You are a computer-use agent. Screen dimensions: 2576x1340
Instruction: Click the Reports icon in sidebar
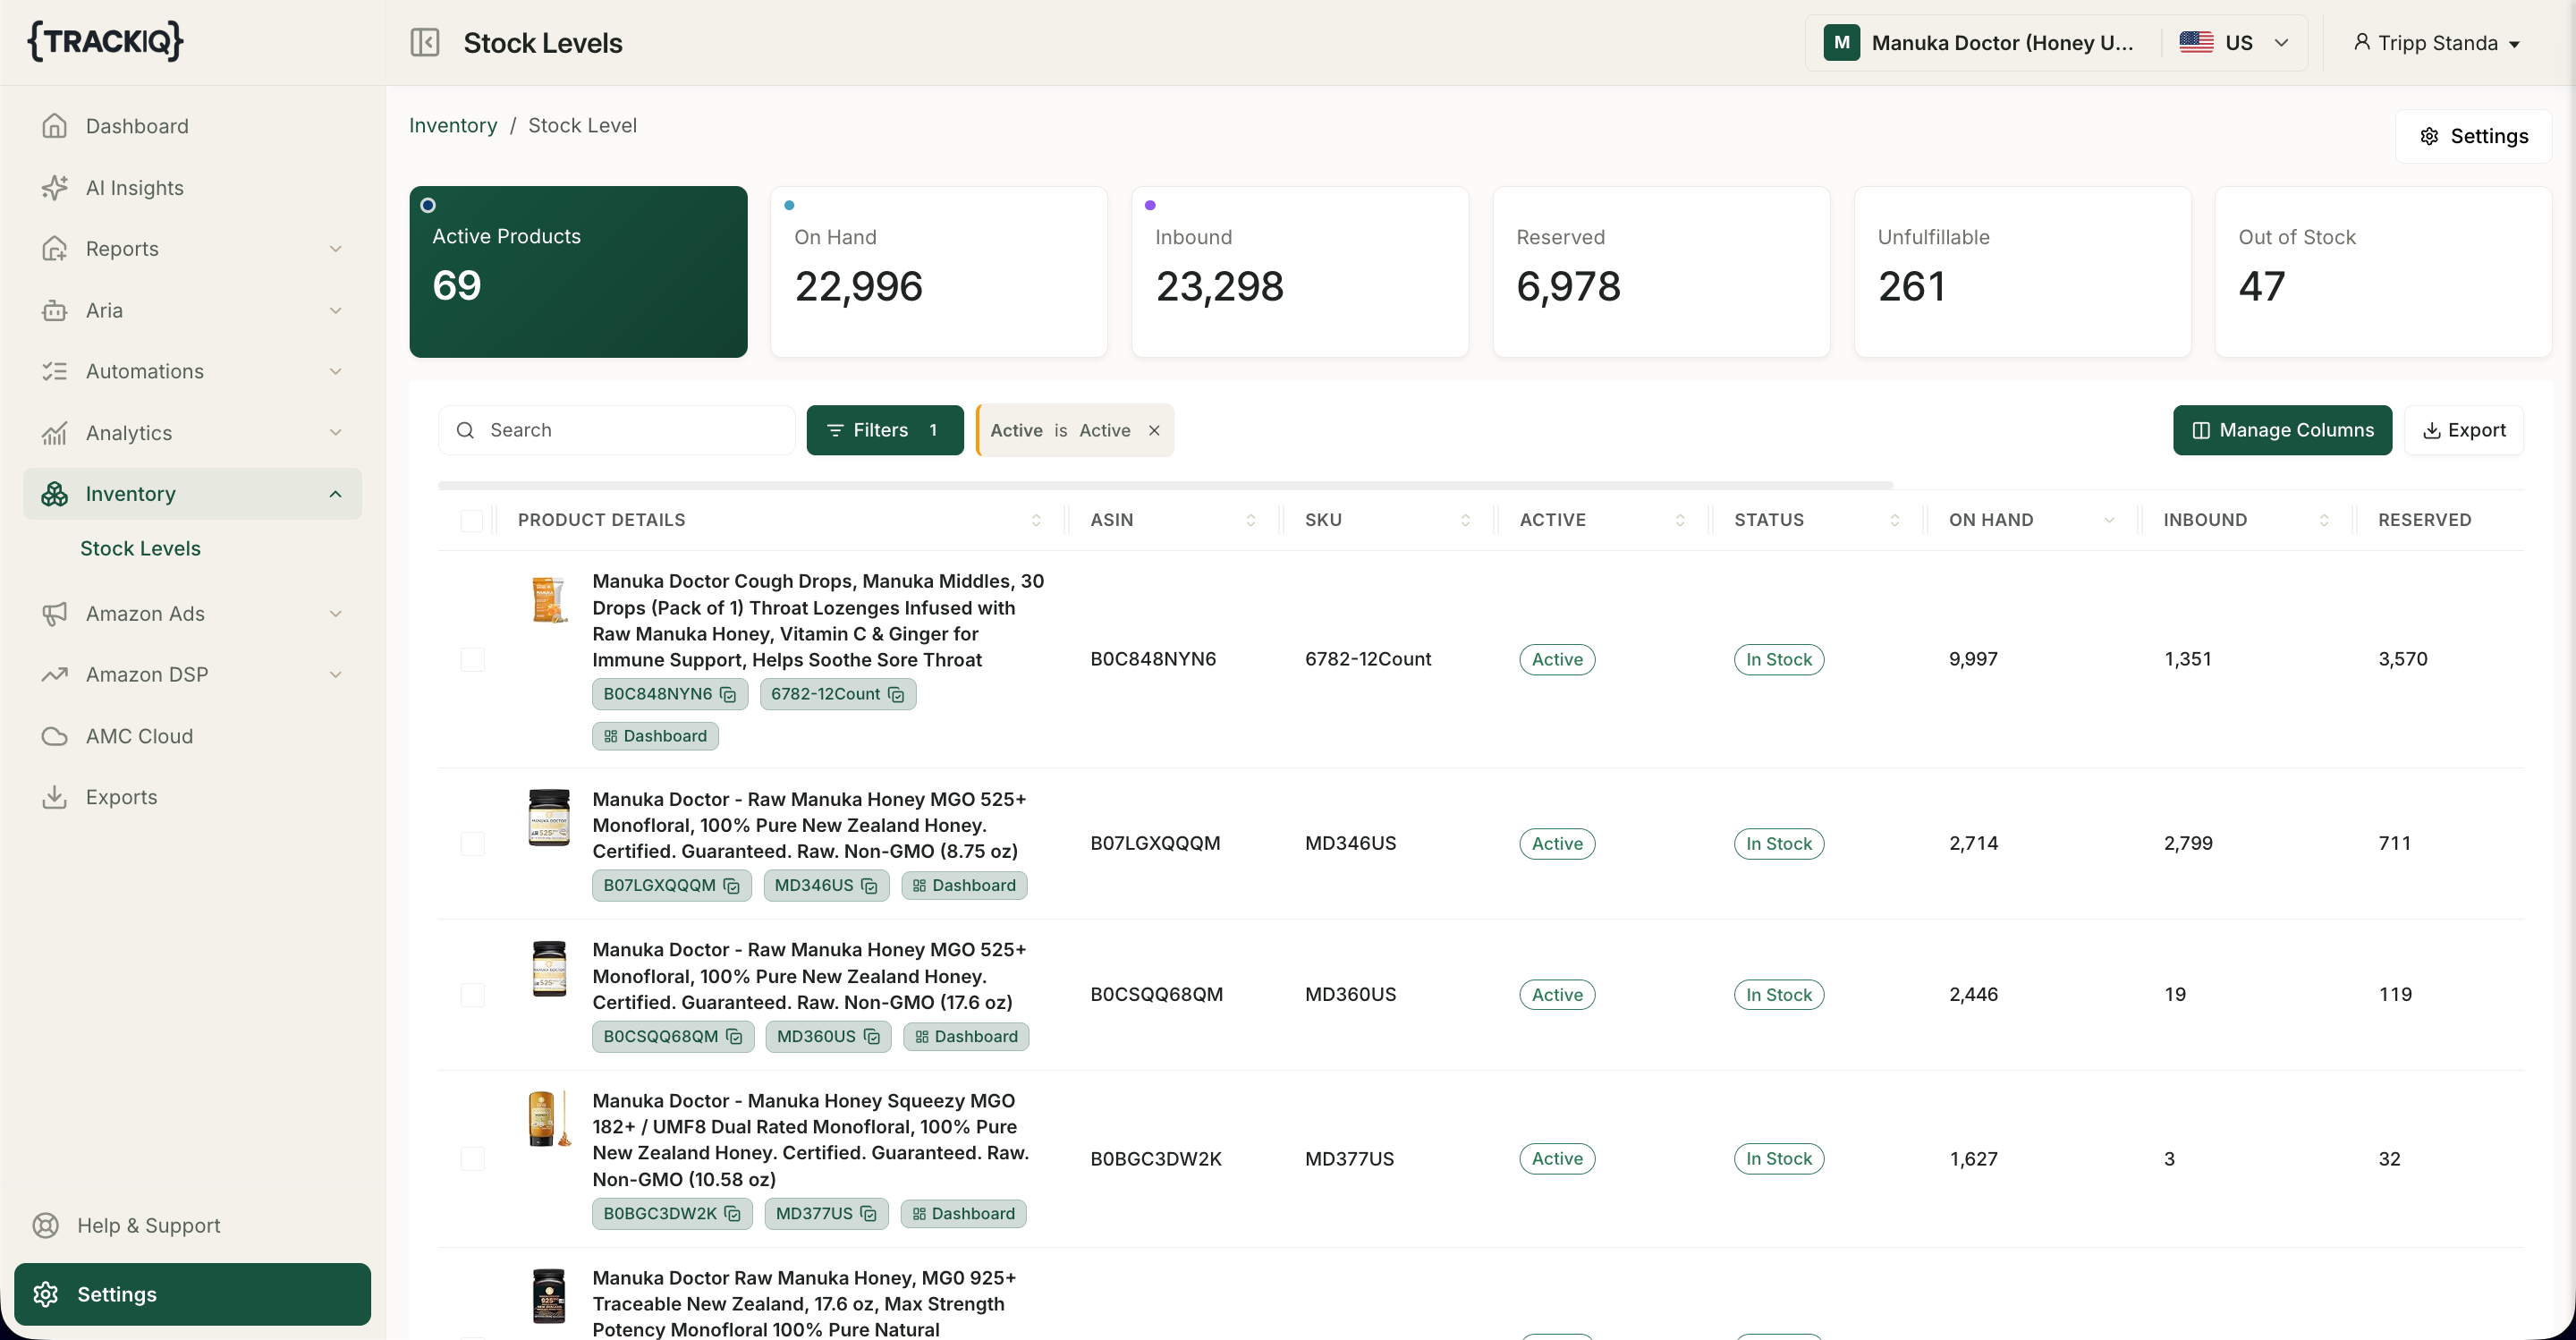pos(55,249)
